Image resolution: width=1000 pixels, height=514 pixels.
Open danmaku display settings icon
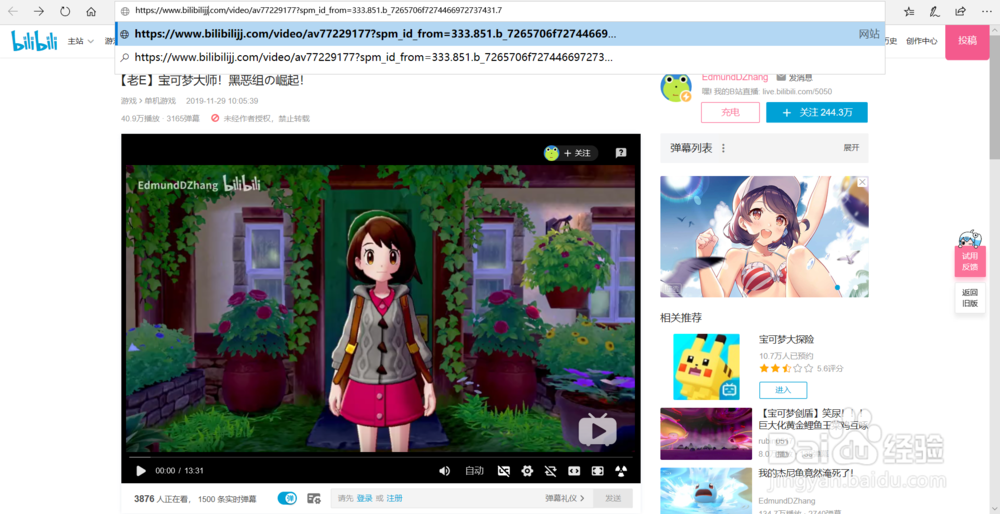coord(313,498)
